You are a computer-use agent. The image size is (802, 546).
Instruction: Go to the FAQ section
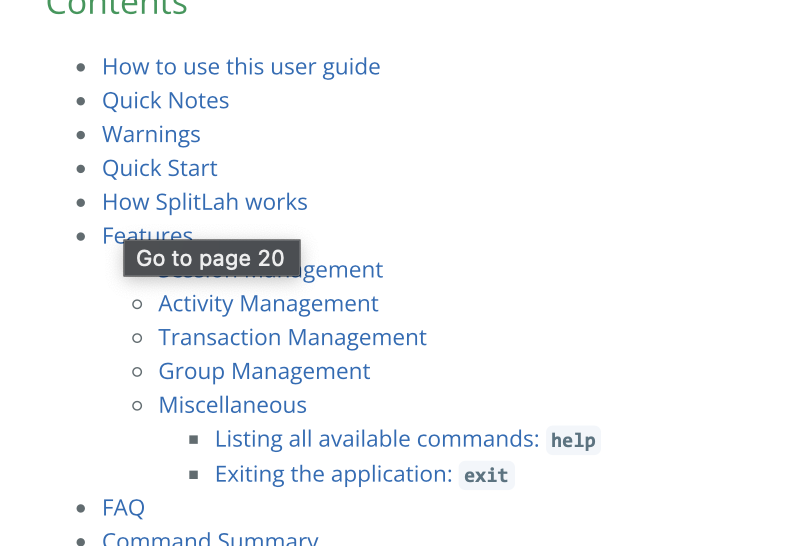tap(123, 508)
